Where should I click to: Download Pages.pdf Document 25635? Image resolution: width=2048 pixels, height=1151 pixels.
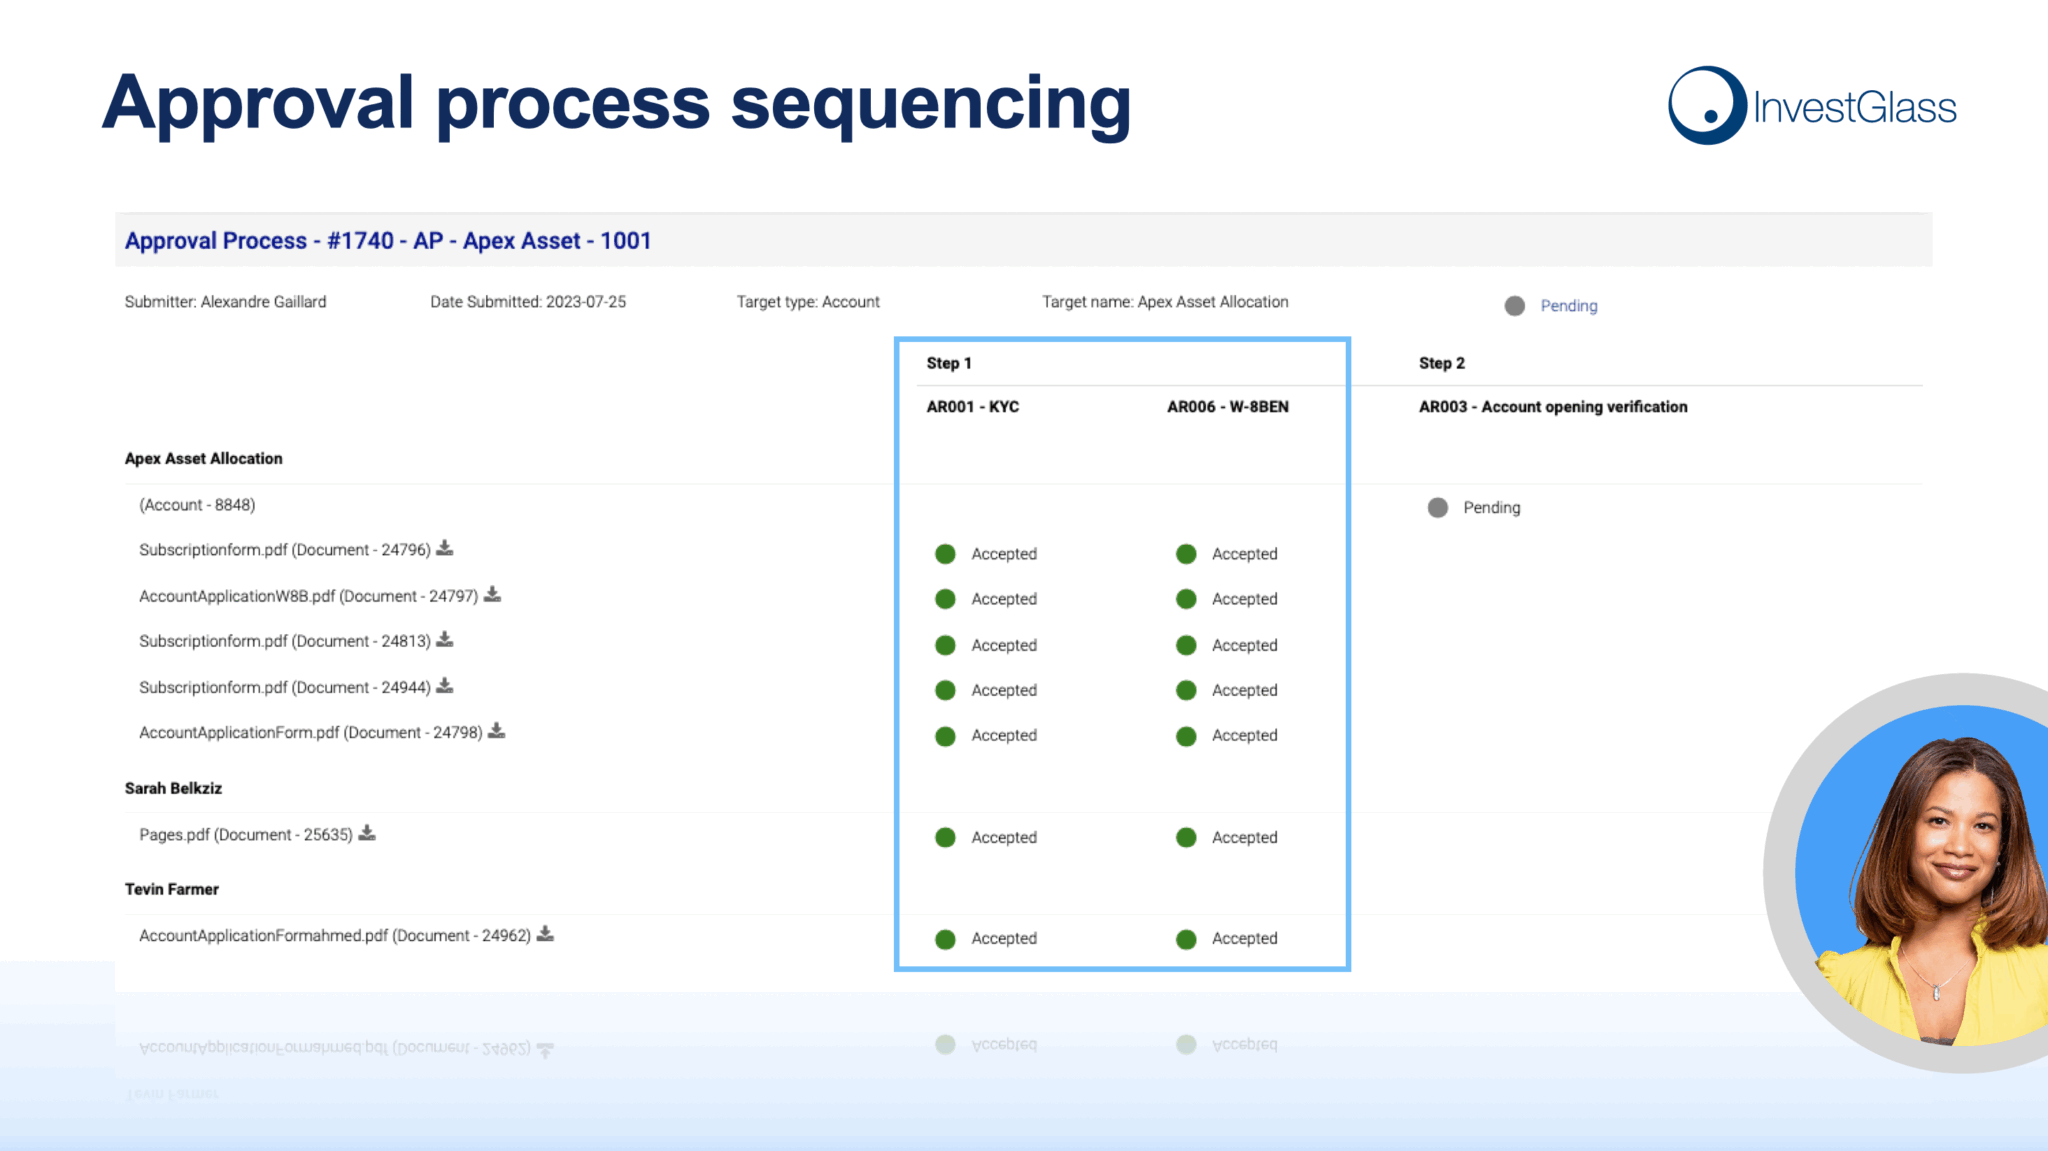point(367,832)
